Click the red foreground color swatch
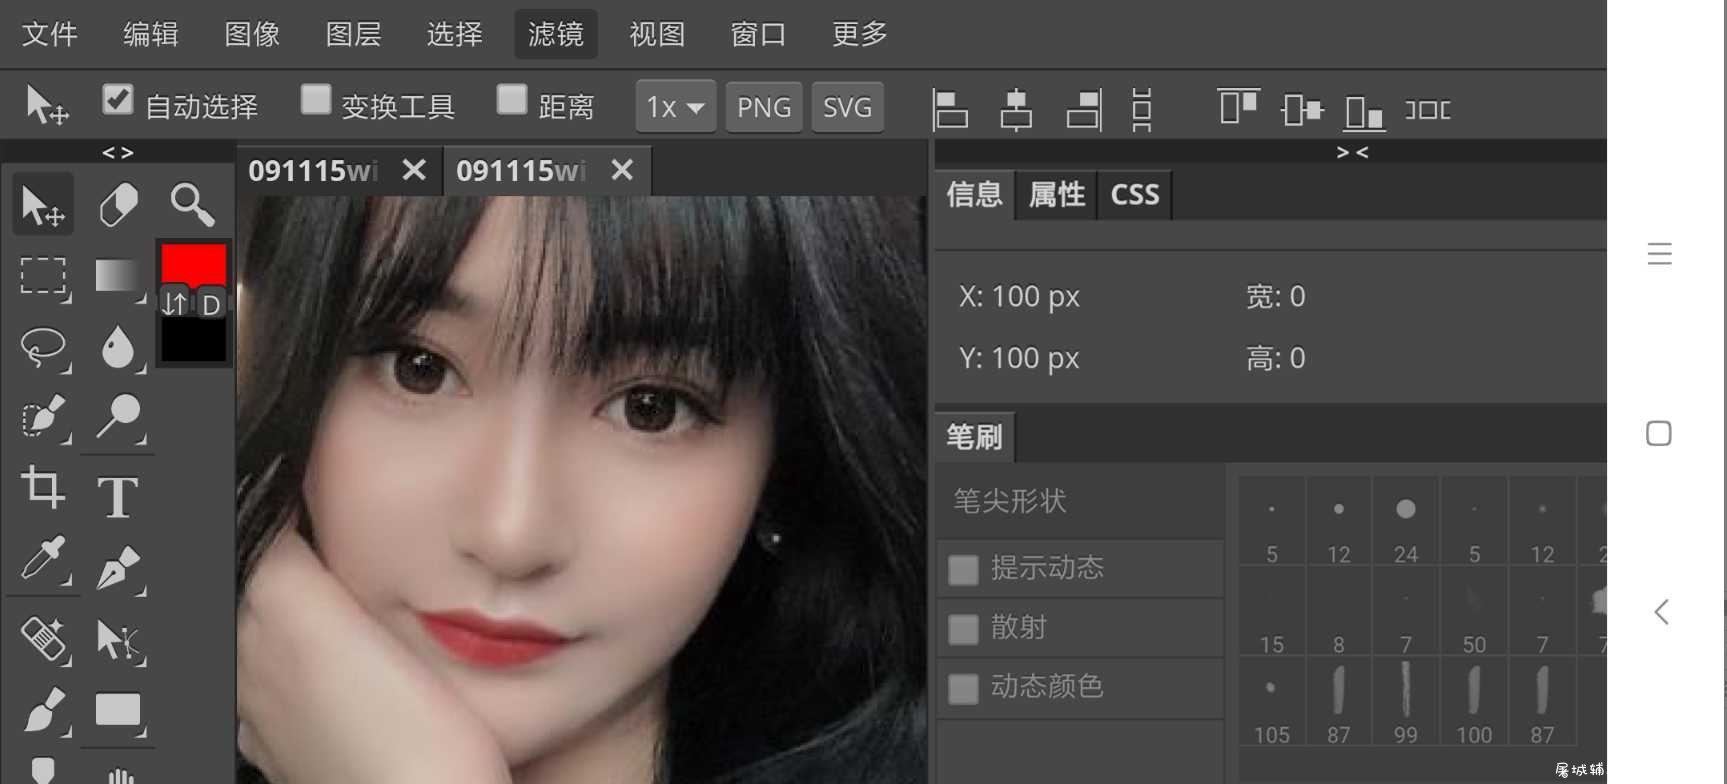This screenshot has height=784, width=1727. click(x=193, y=265)
